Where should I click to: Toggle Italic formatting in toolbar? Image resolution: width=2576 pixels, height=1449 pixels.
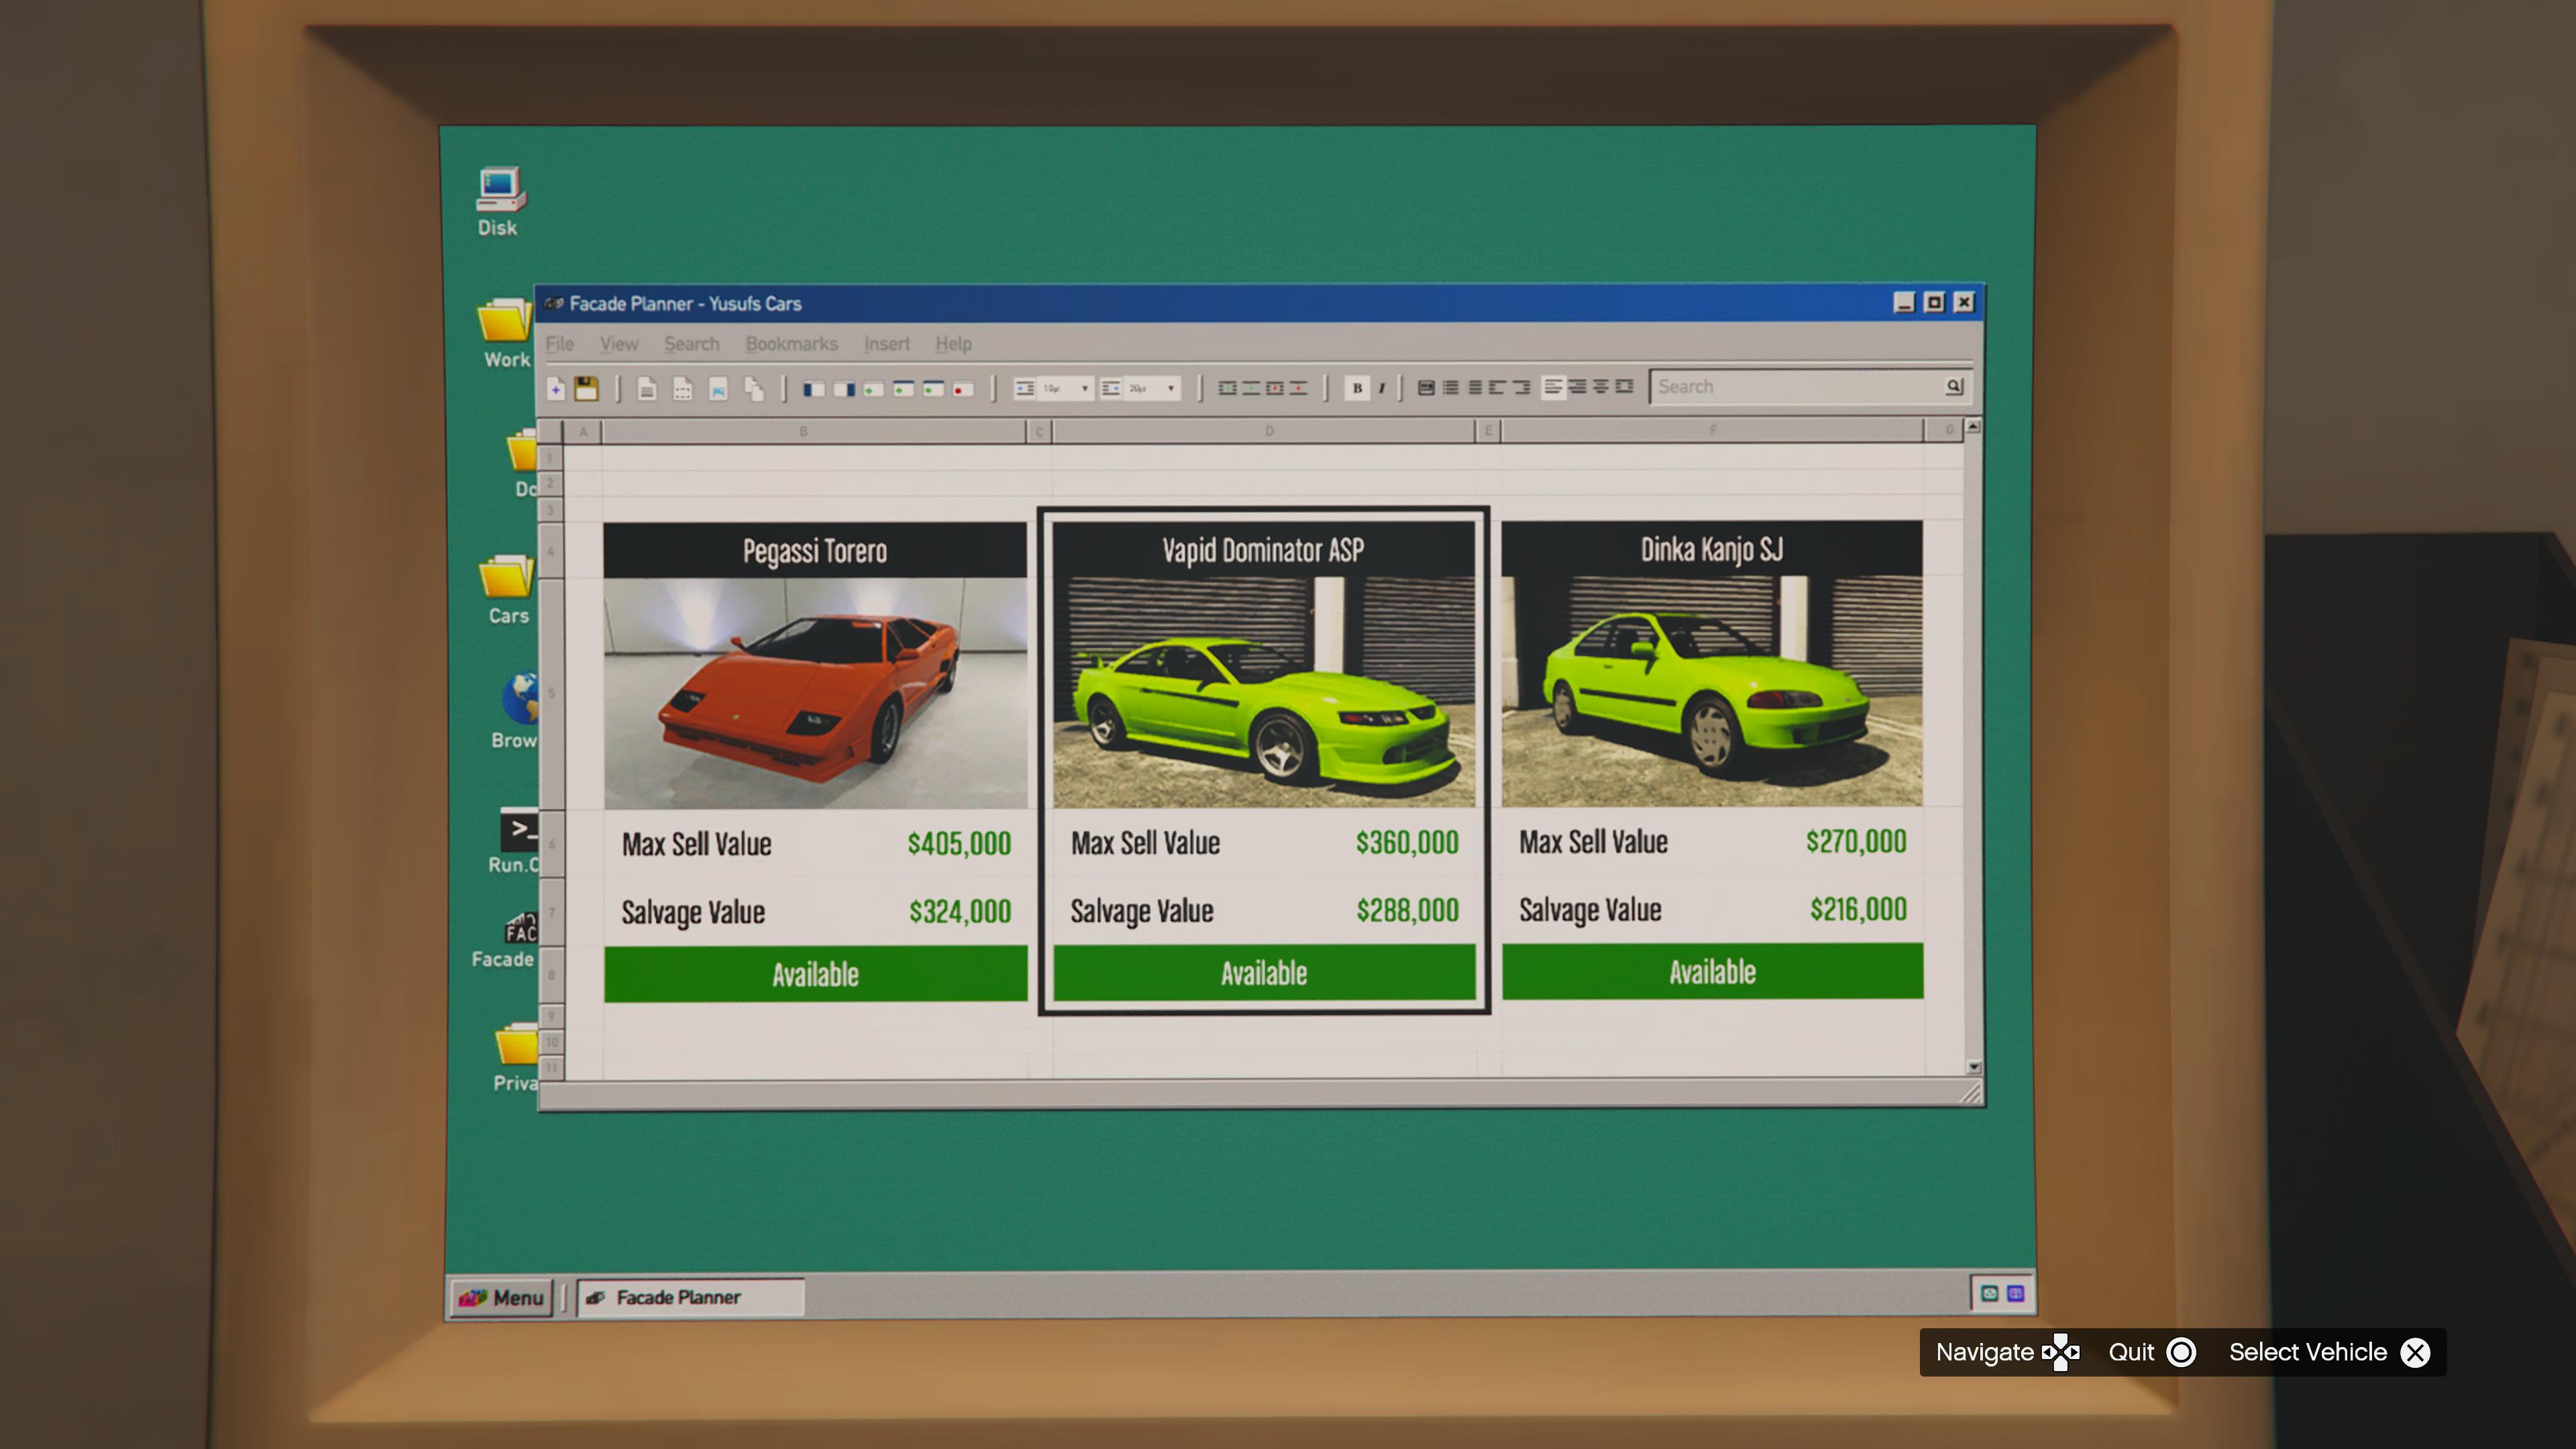[x=1381, y=388]
